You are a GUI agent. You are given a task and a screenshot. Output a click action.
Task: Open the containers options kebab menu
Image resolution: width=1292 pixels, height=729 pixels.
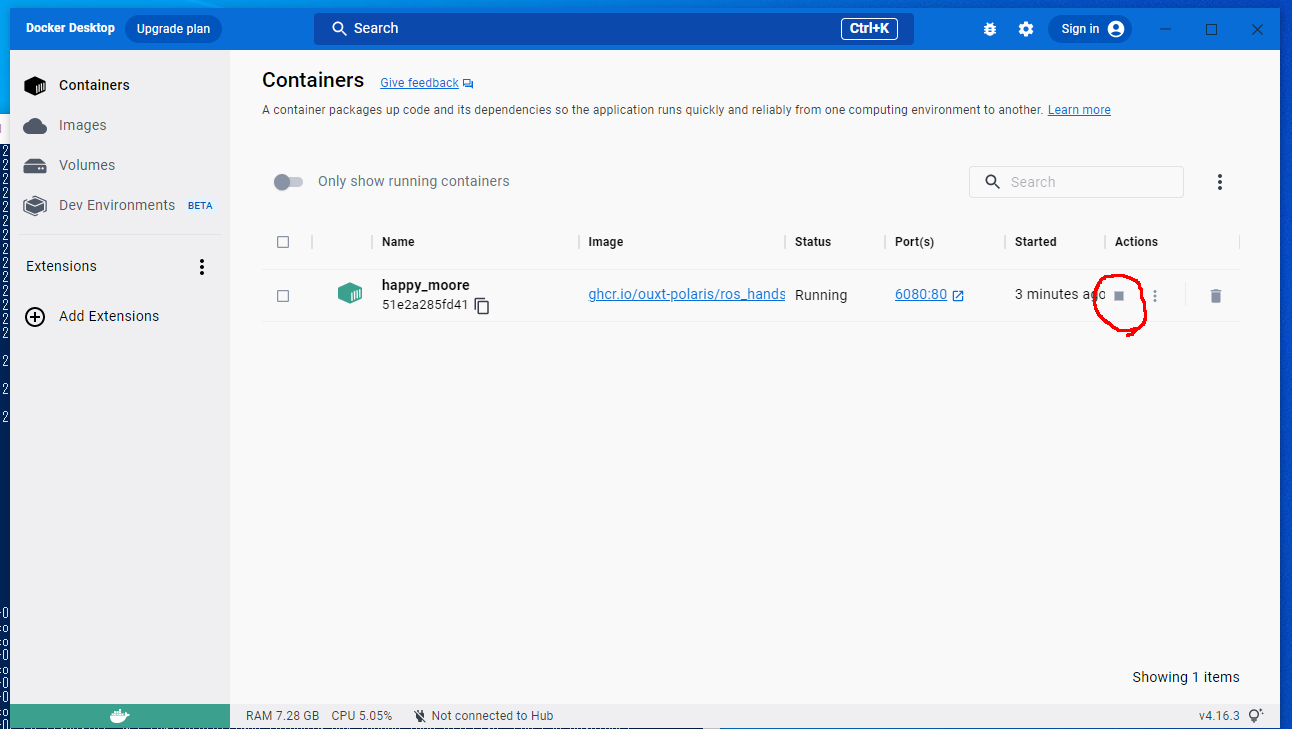coord(1220,182)
